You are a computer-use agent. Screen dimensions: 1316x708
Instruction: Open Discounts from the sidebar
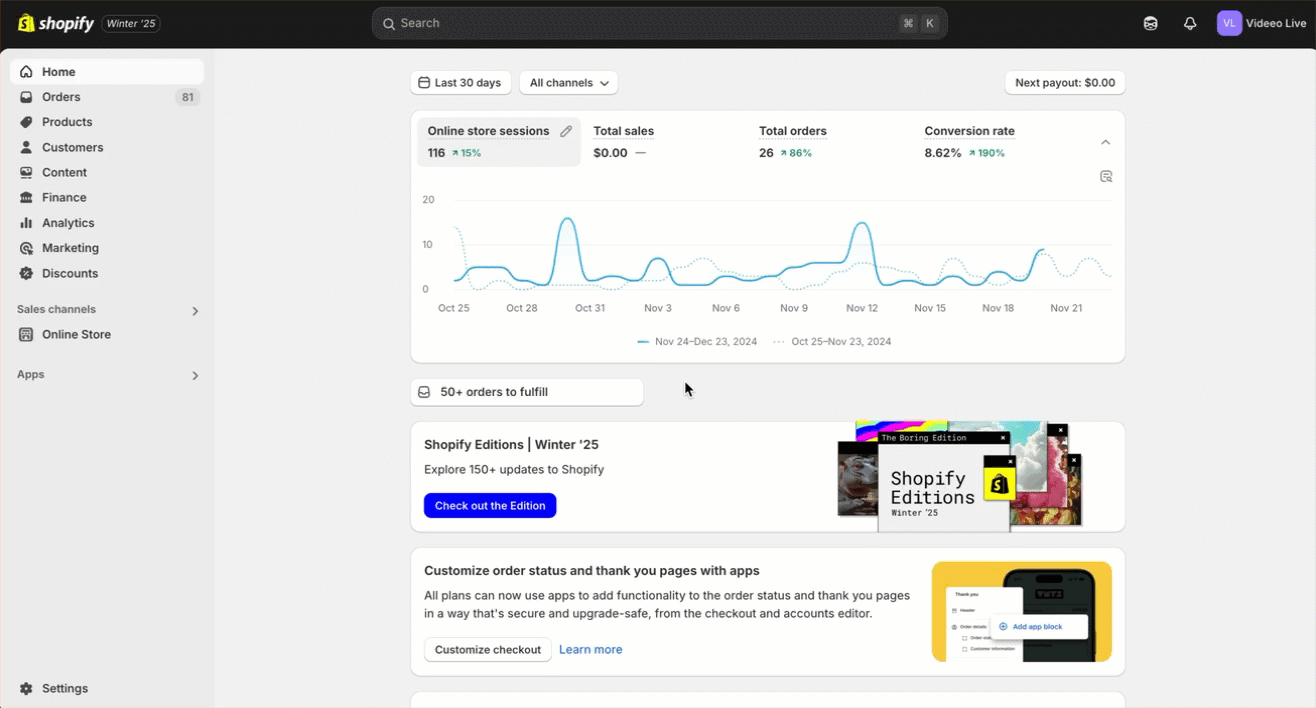70,273
